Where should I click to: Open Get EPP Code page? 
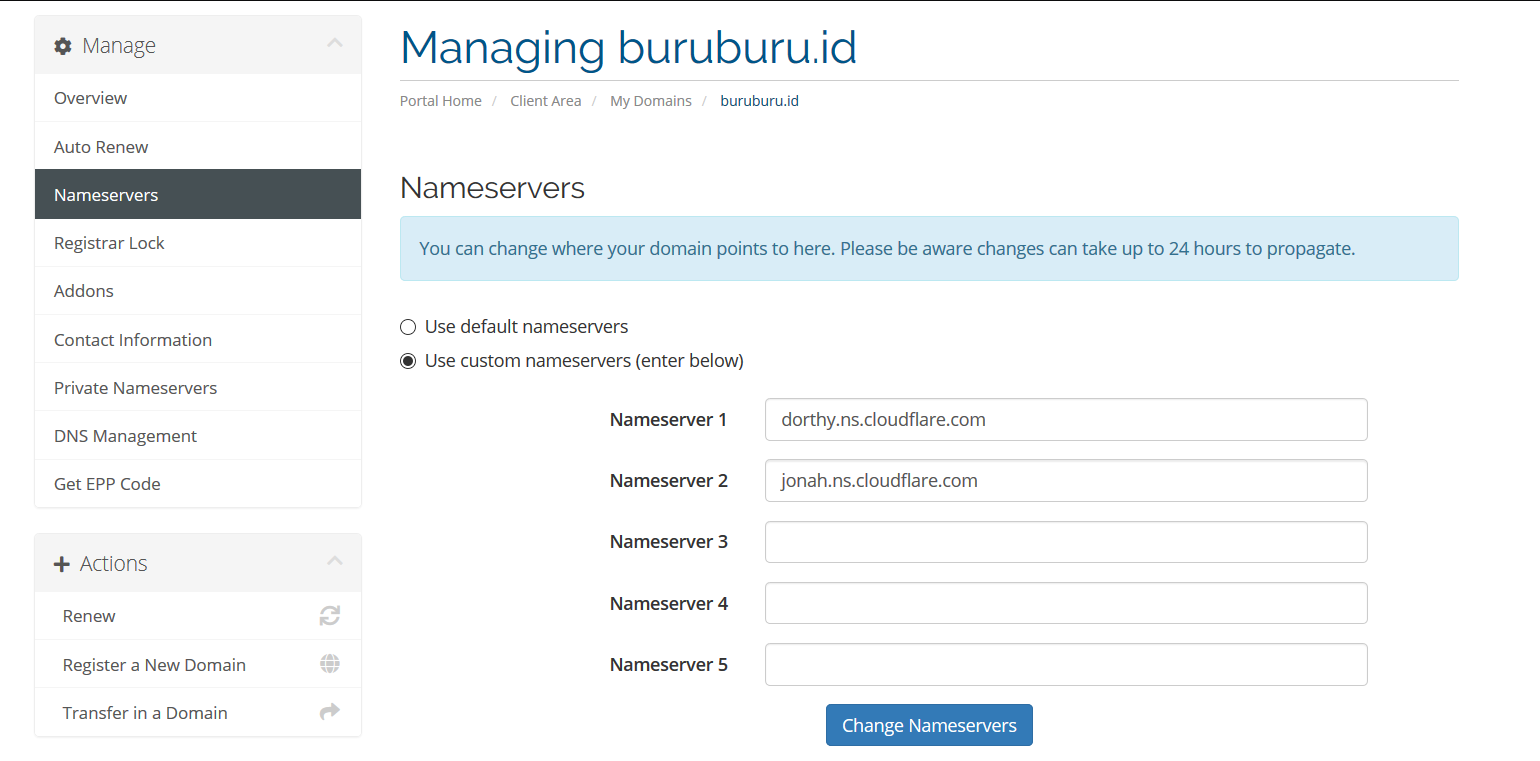tap(198, 484)
